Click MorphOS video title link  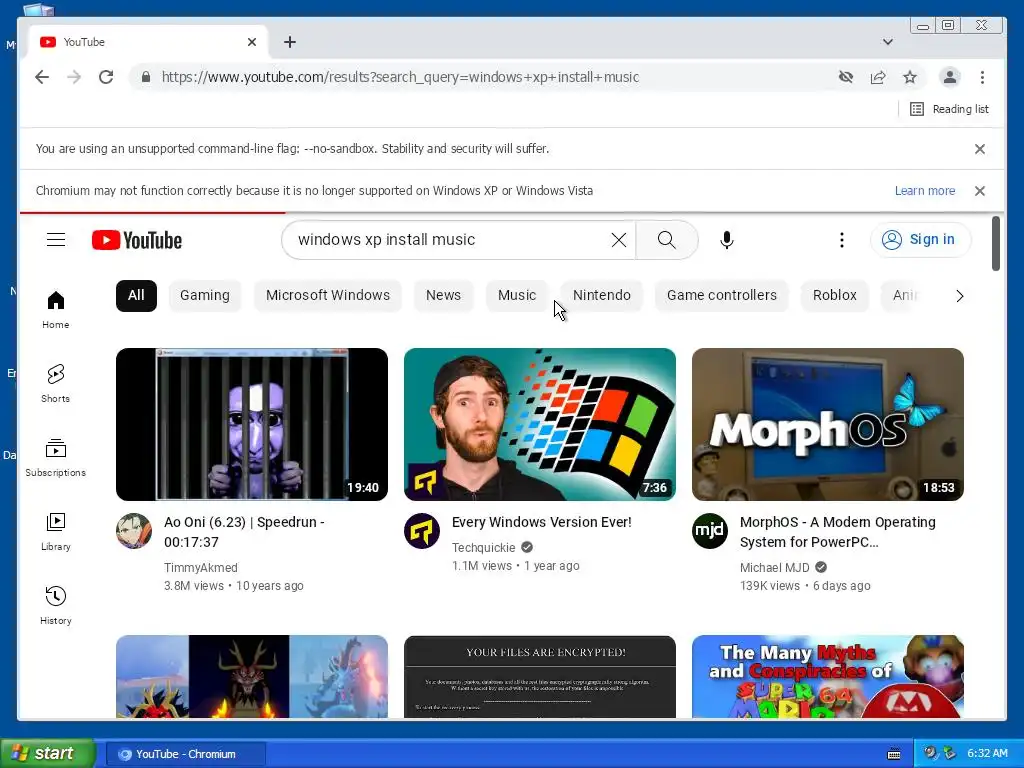(x=837, y=532)
